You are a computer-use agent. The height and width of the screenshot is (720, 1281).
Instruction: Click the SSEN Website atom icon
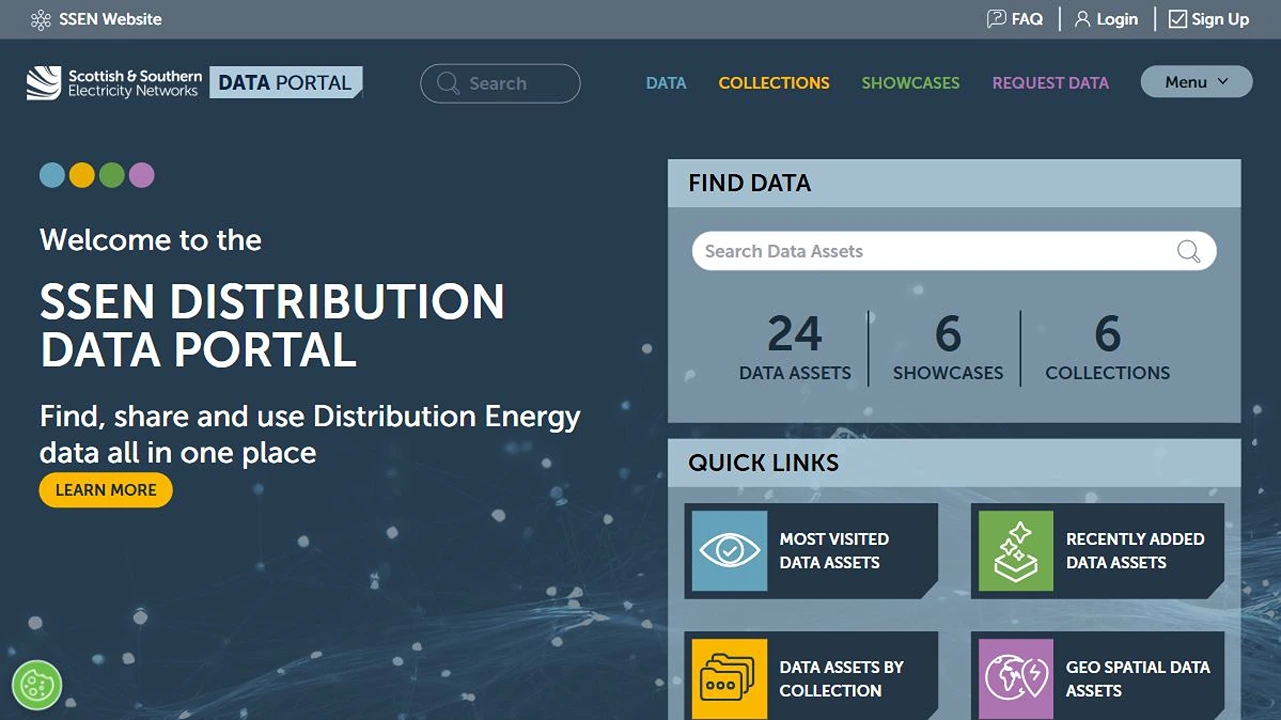click(x=41, y=20)
